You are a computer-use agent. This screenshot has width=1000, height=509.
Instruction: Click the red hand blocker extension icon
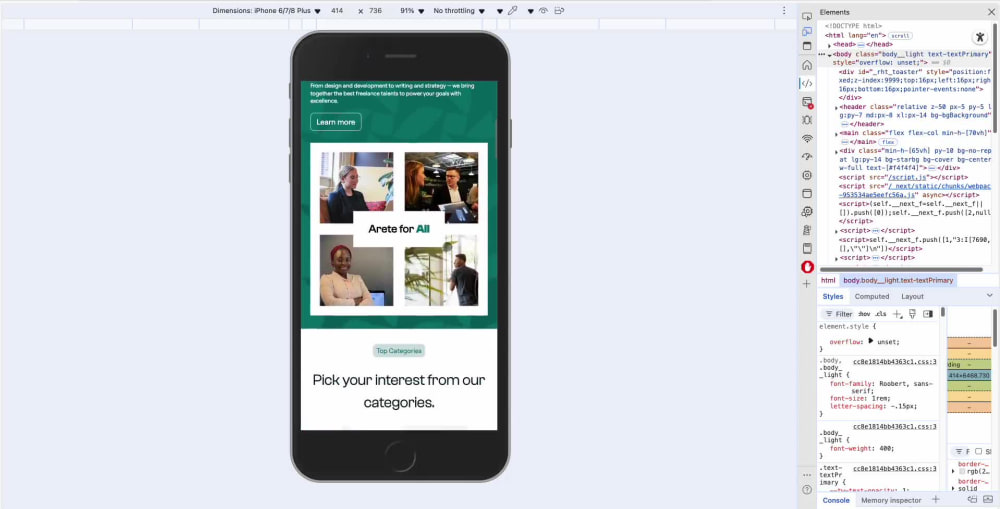[x=807, y=267]
